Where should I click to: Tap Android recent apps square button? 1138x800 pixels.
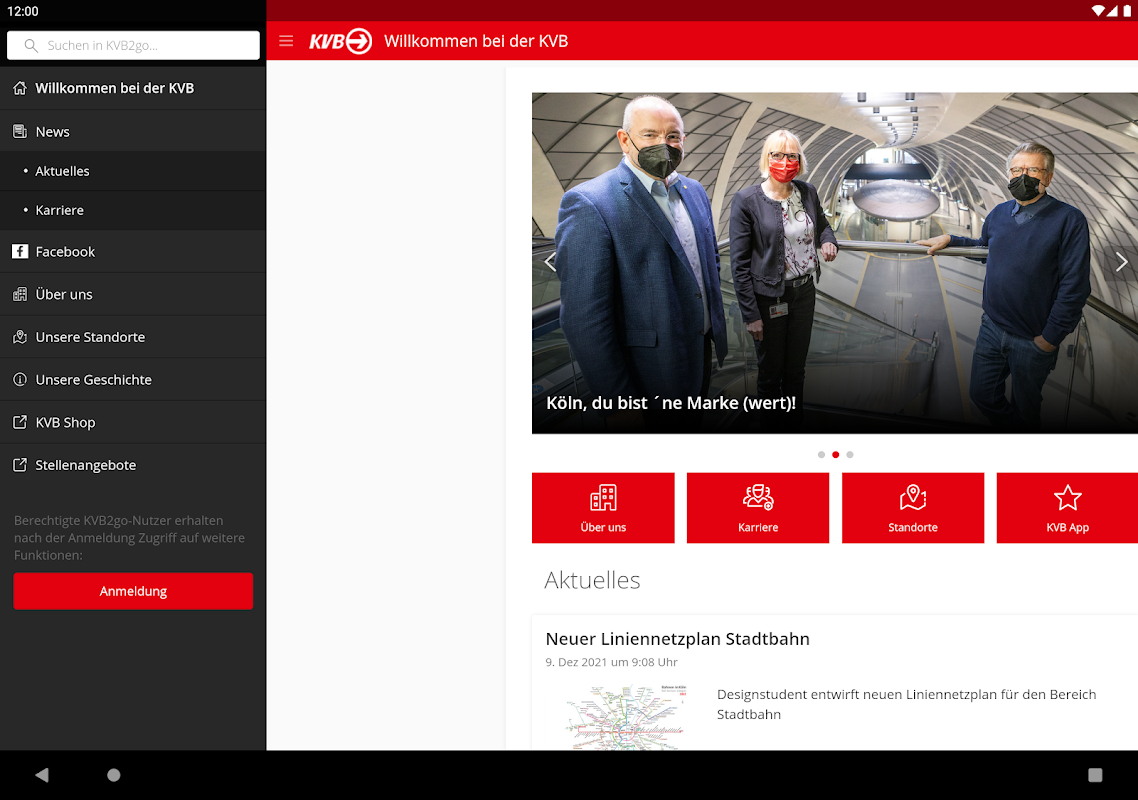tap(1095, 775)
